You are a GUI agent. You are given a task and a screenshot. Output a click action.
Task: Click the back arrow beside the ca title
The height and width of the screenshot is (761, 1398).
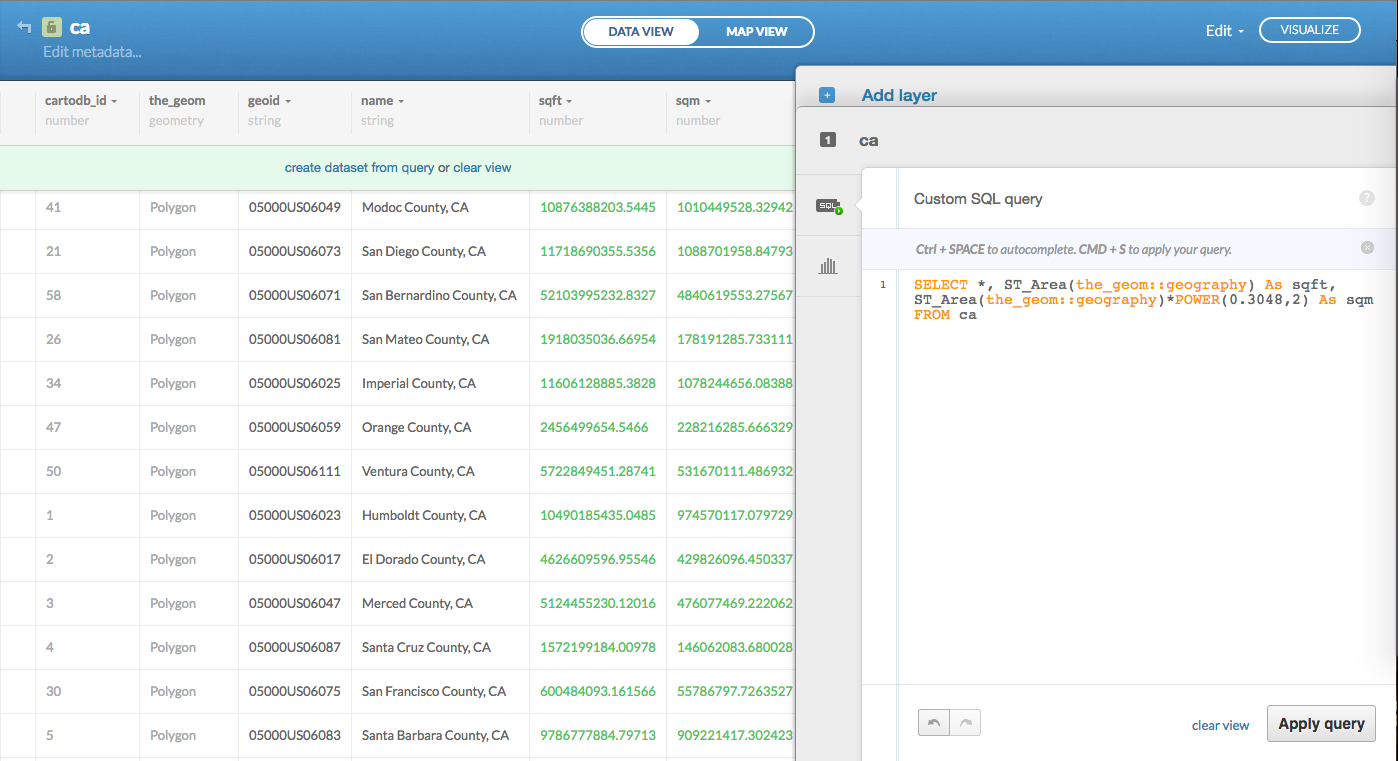[x=24, y=27]
